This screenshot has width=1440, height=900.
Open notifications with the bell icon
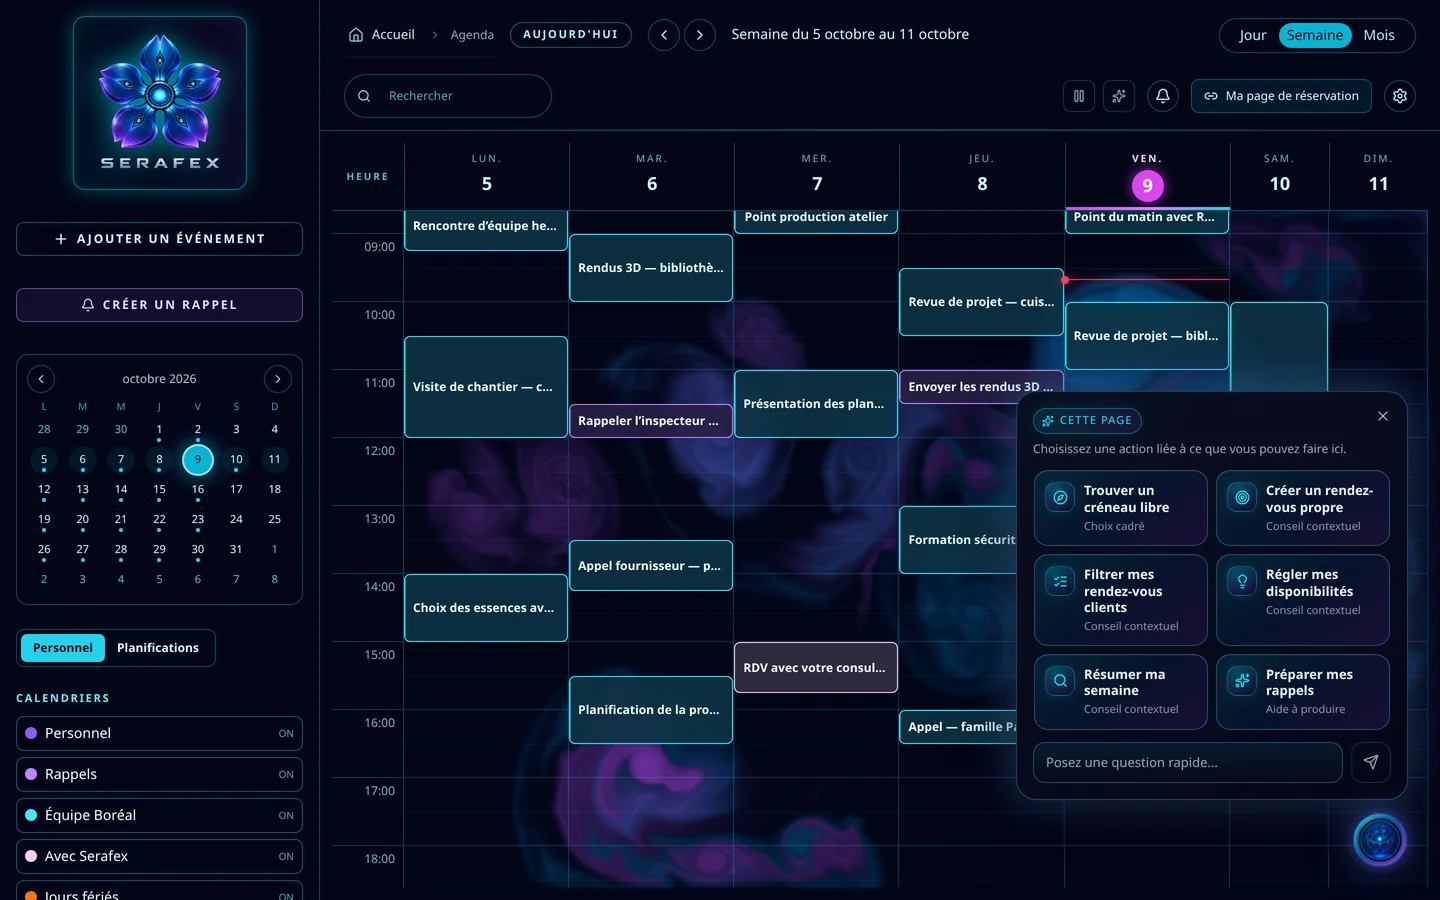(x=1163, y=96)
